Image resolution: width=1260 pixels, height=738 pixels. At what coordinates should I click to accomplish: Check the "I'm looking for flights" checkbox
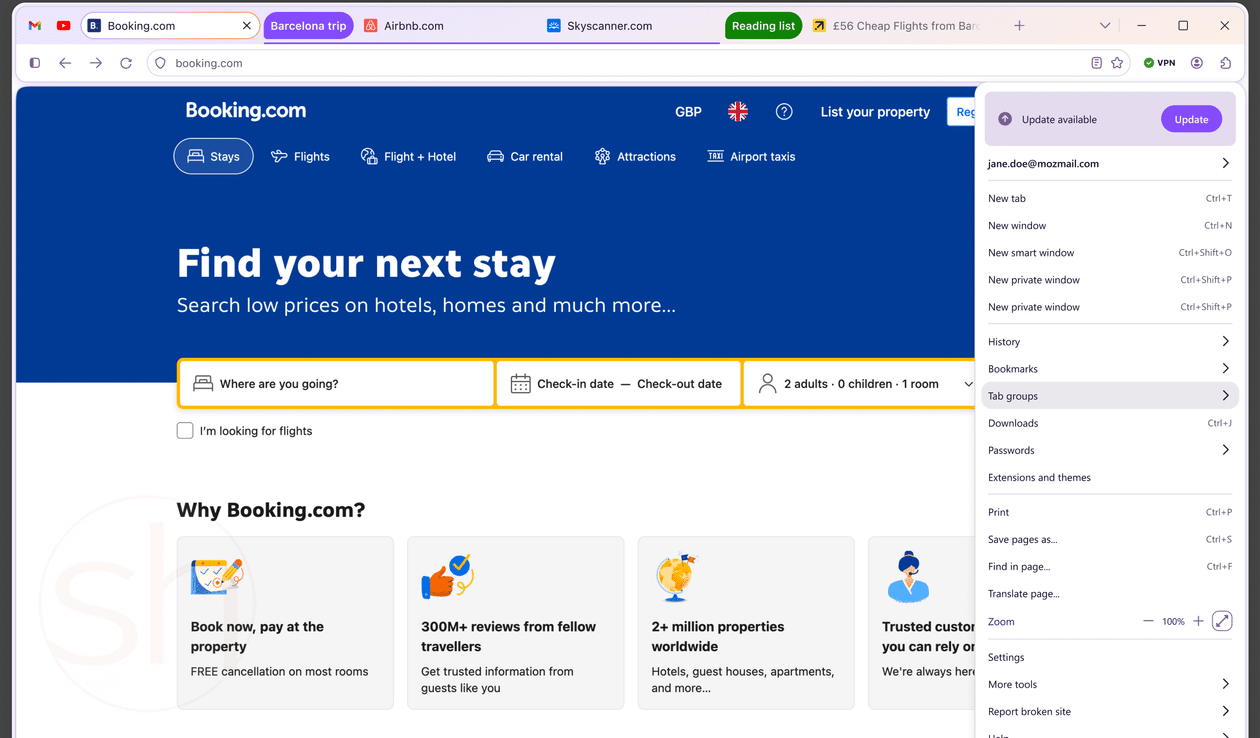[185, 430]
